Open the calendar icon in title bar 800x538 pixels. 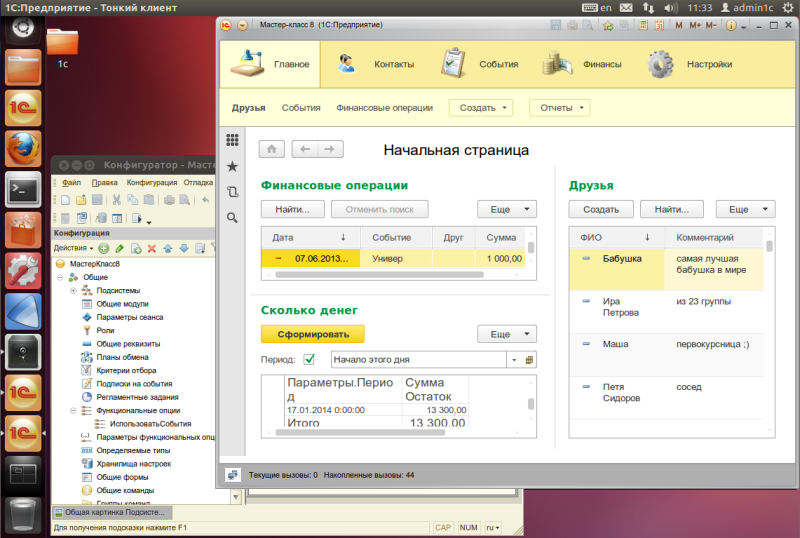pos(659,25)
